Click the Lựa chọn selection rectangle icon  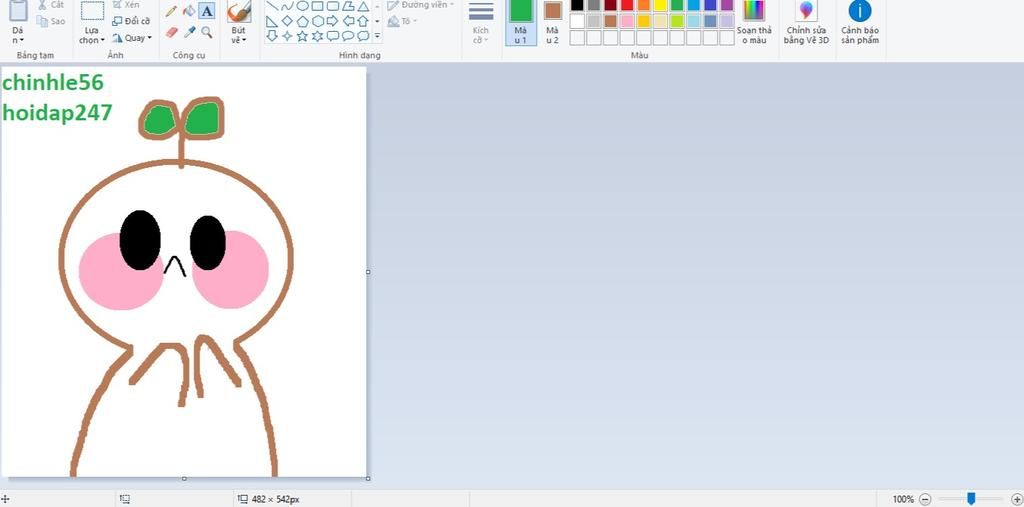[92, 11]
